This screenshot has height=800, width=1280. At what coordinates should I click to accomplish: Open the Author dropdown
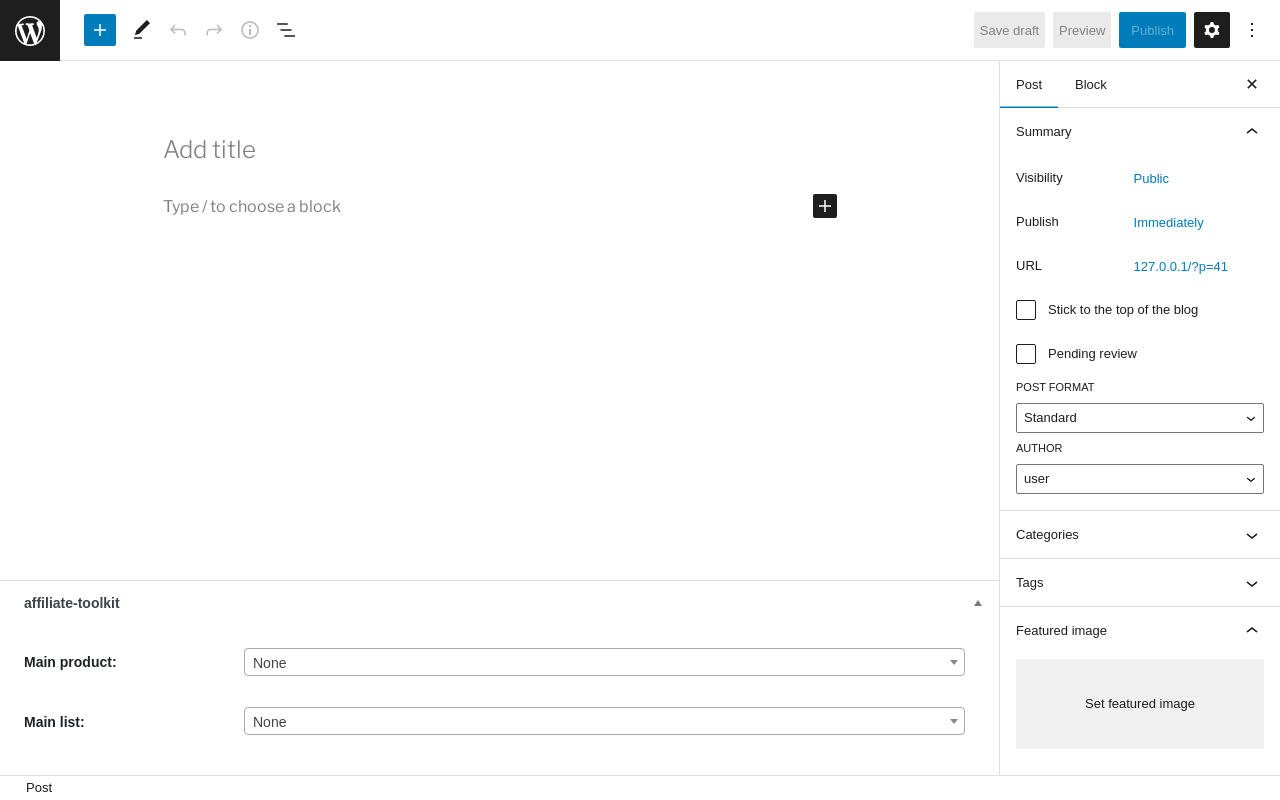pyautogui.click(x=1140, y=479)
